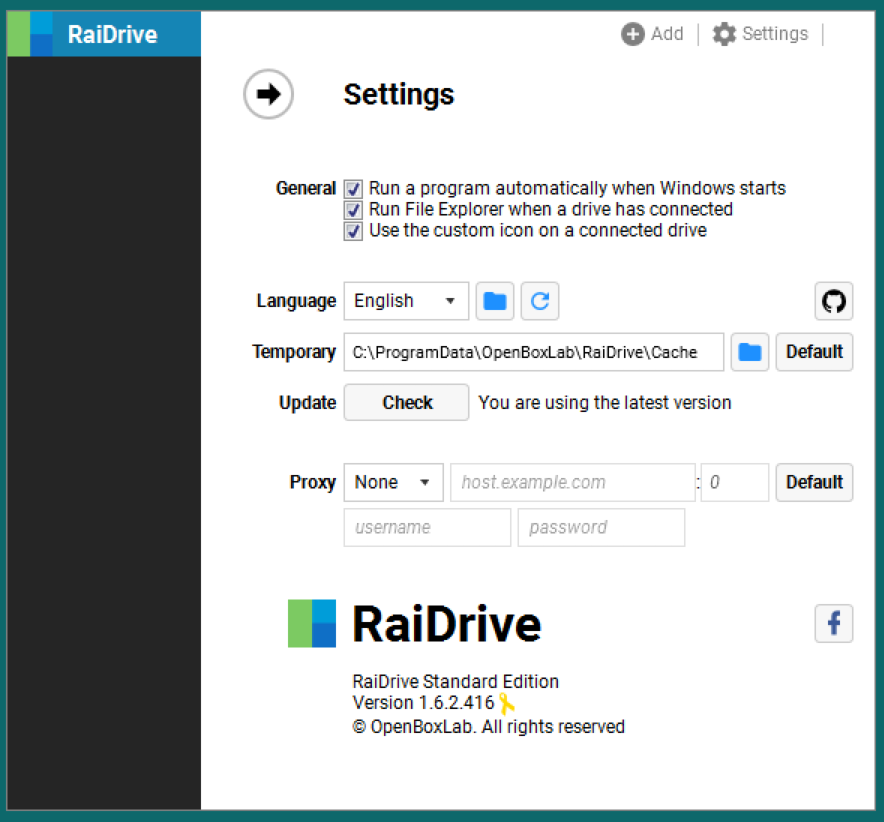Click the proxy host.example.com field
The image size is (884, 822).
point(572,482)
